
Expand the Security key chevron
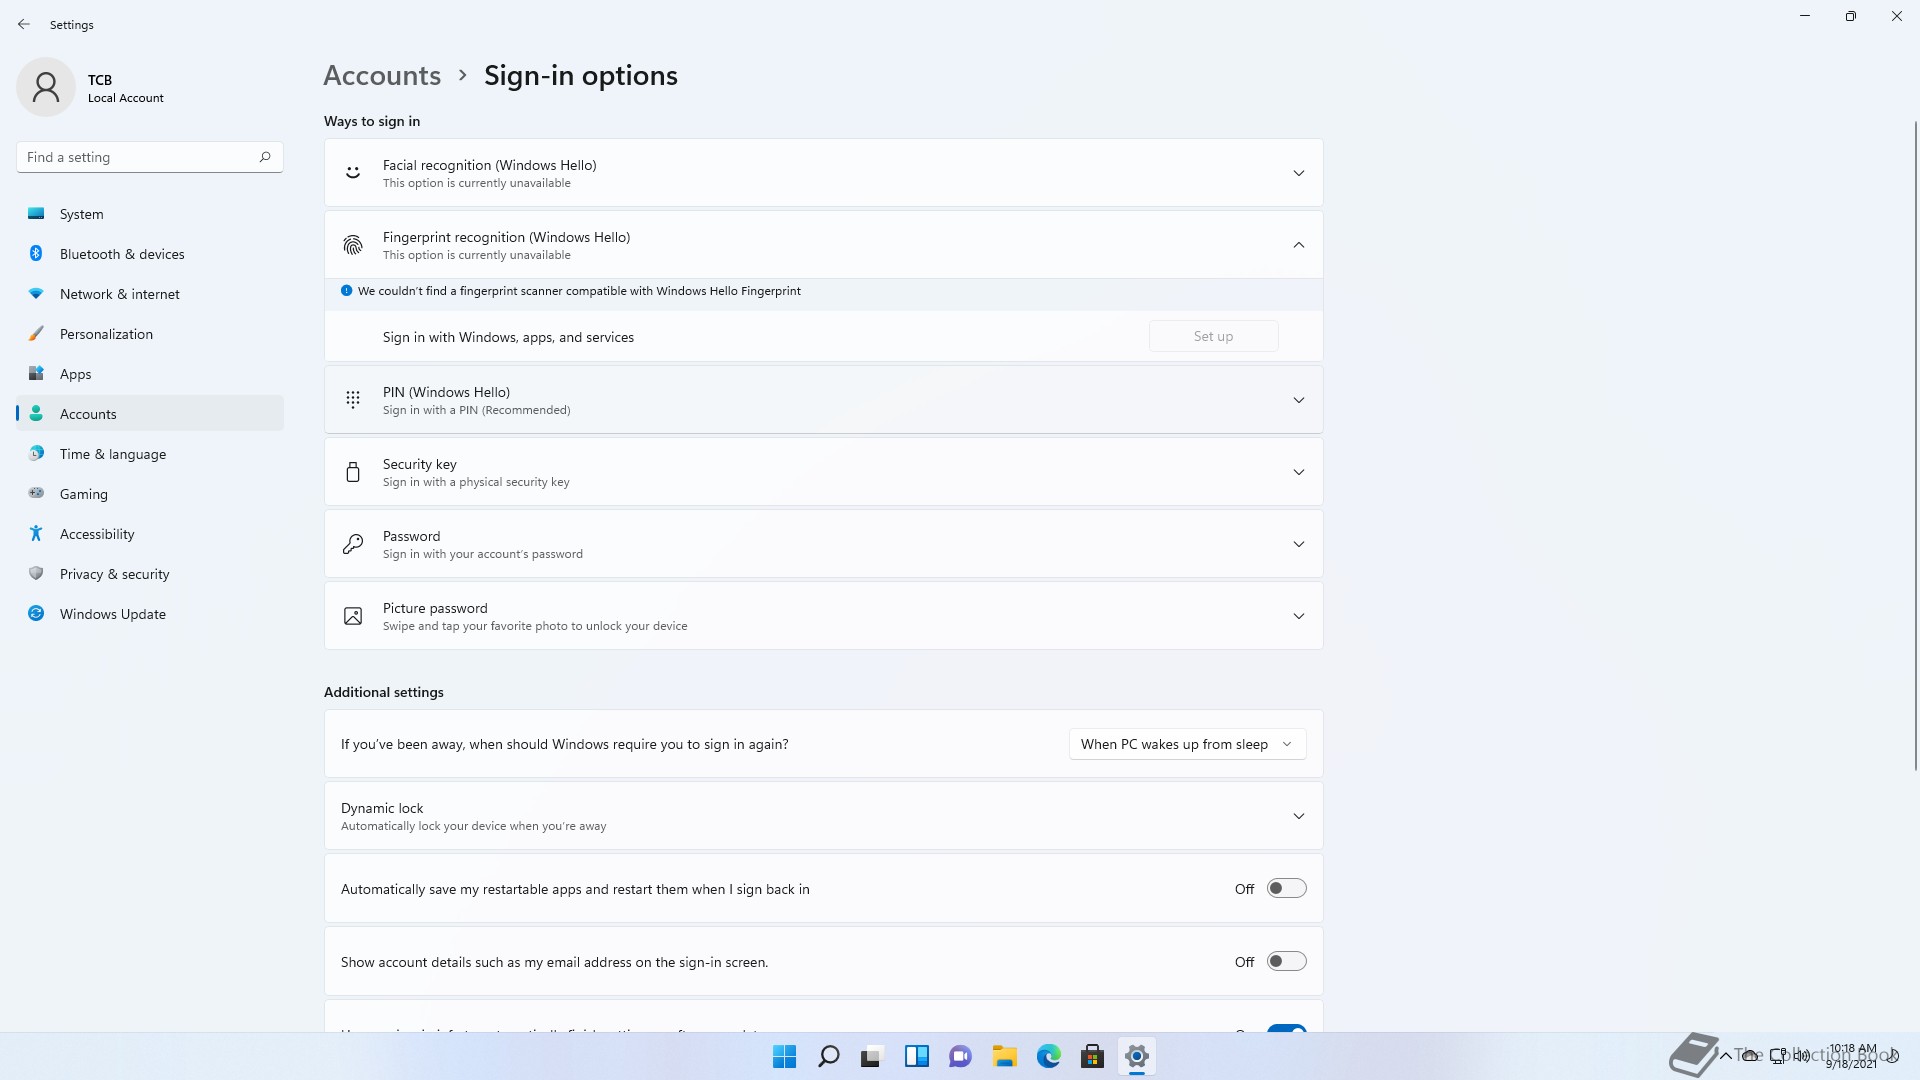coord(1298,472)
